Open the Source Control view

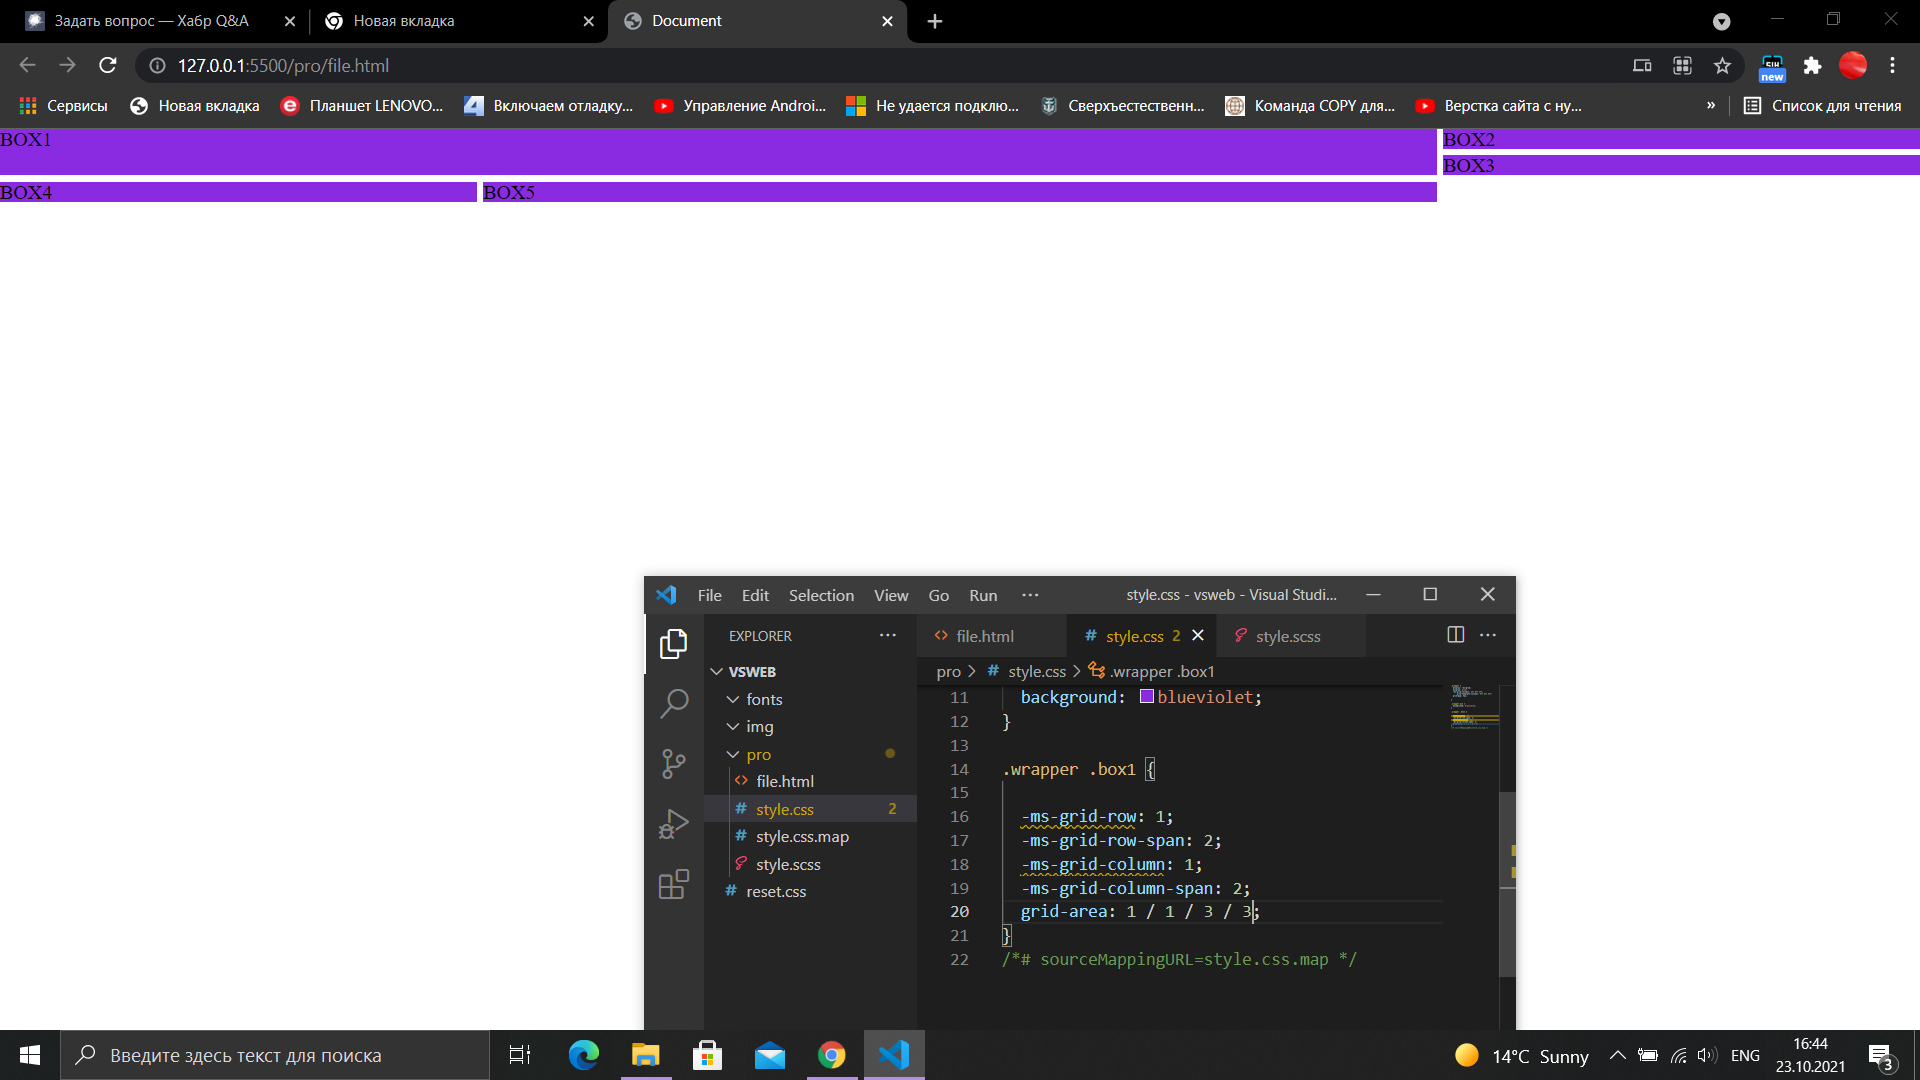(674, 764)
